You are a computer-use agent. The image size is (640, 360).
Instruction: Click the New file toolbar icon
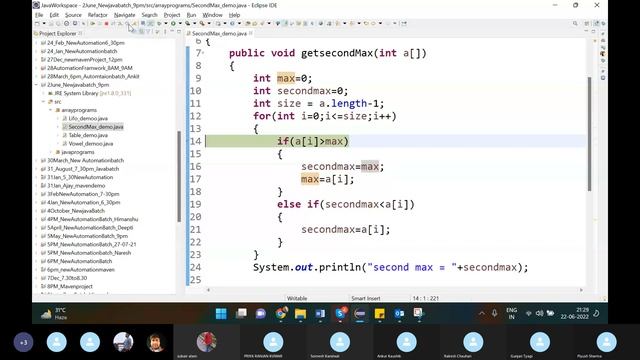tap(37, 24)
